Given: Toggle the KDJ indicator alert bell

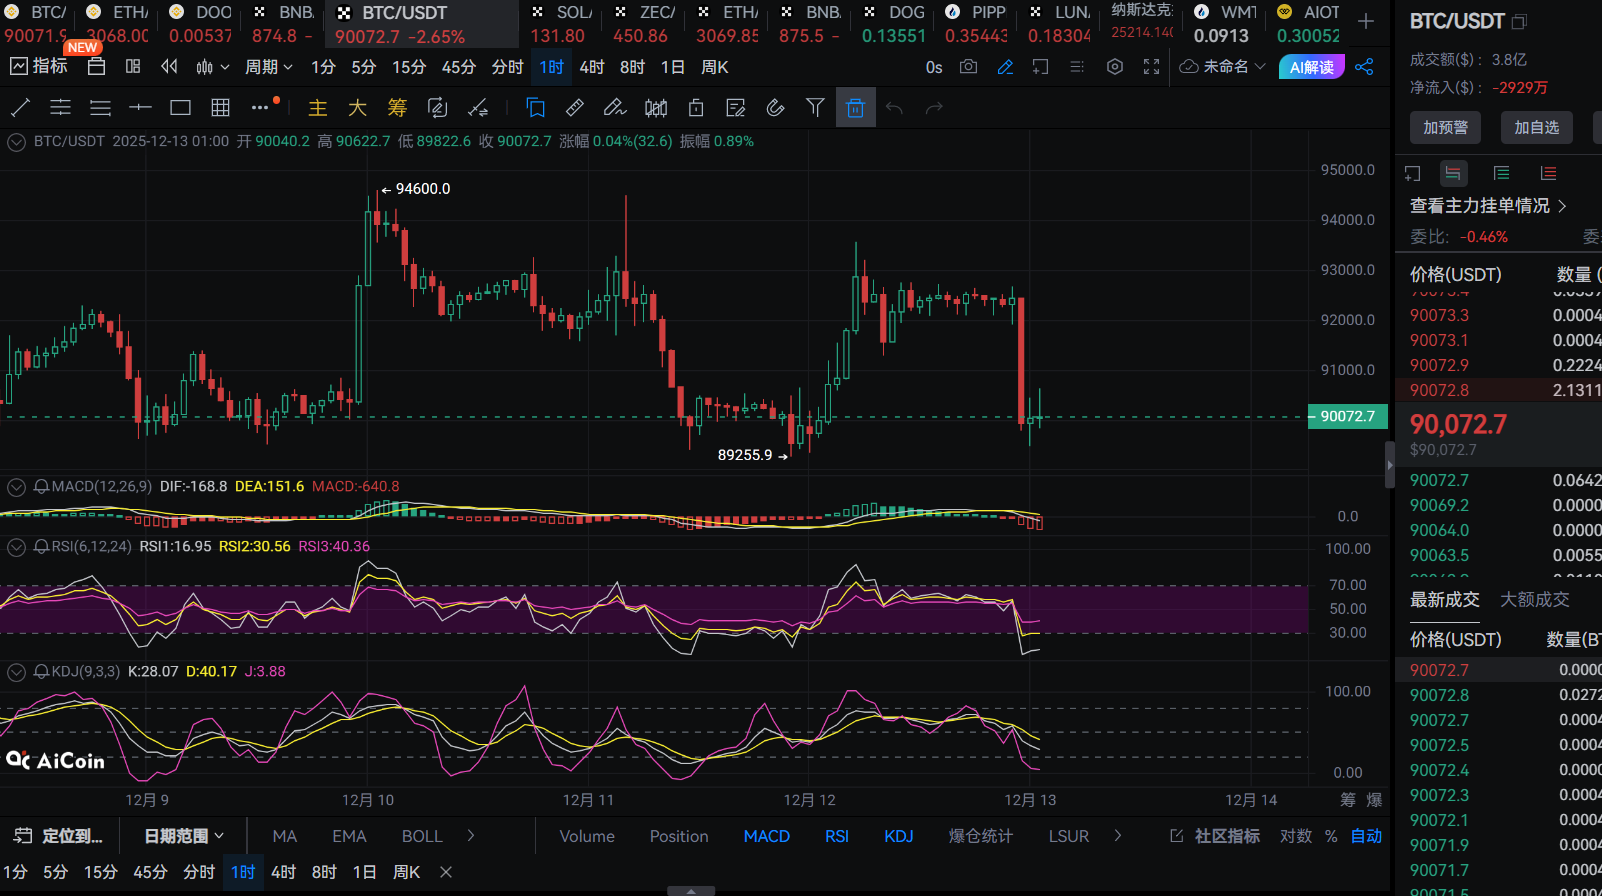Looking at the screenshot, I should tap(41, 672).
